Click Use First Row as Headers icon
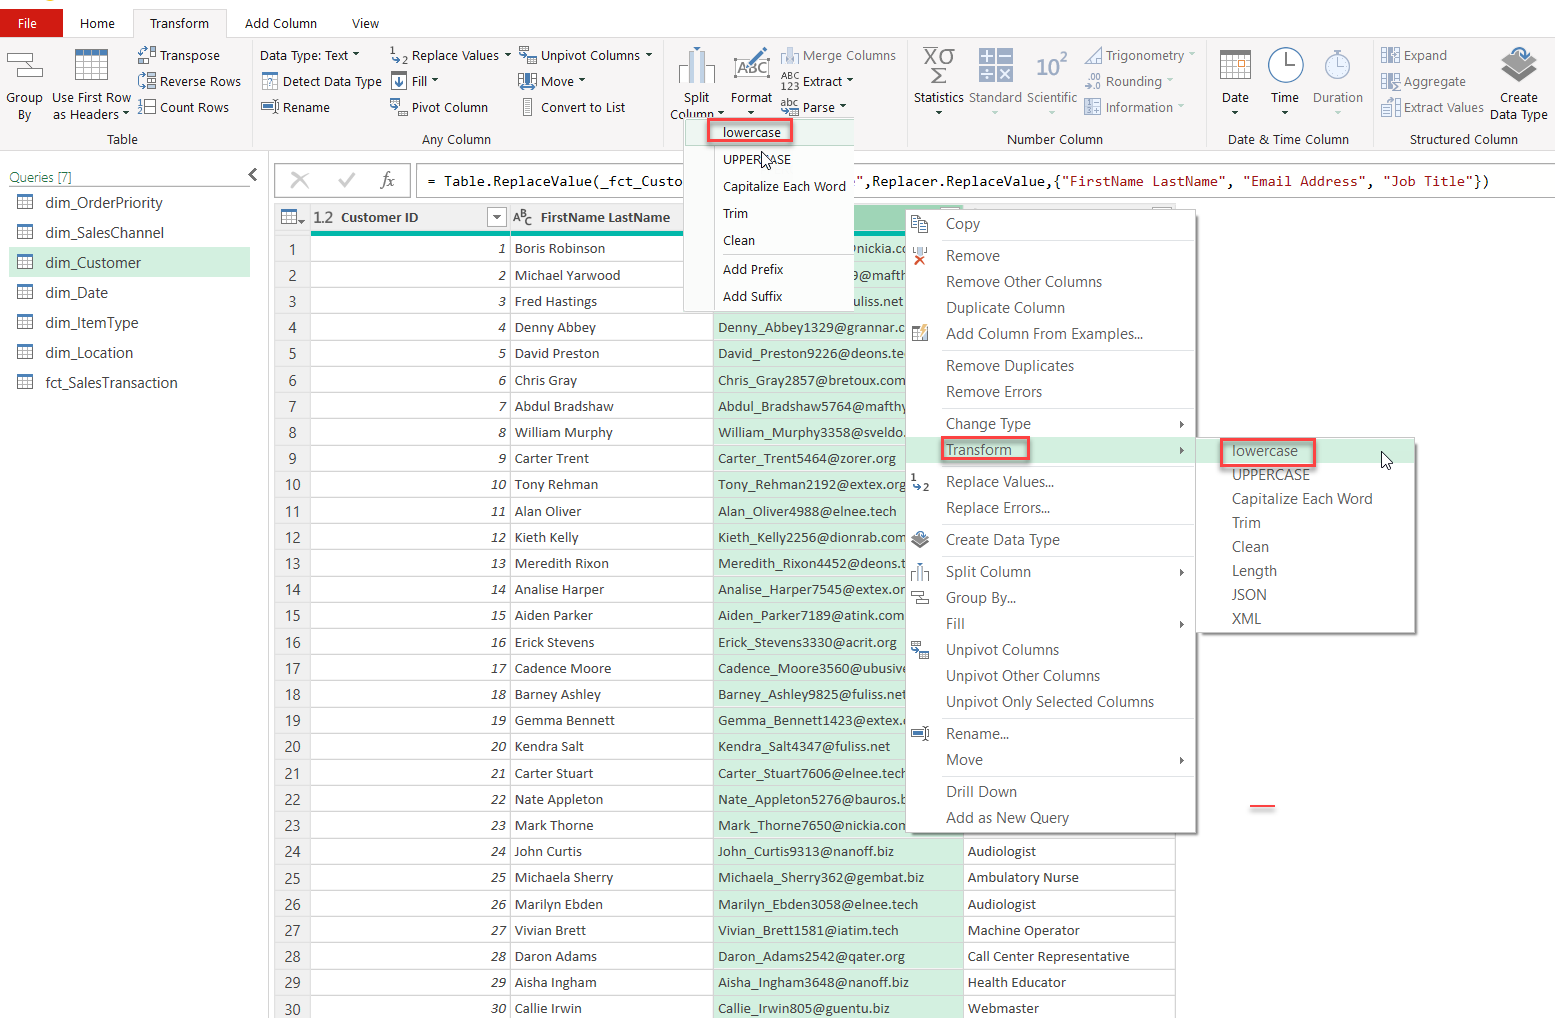This screenshot has width=1555, height=1018. (91, 66)
